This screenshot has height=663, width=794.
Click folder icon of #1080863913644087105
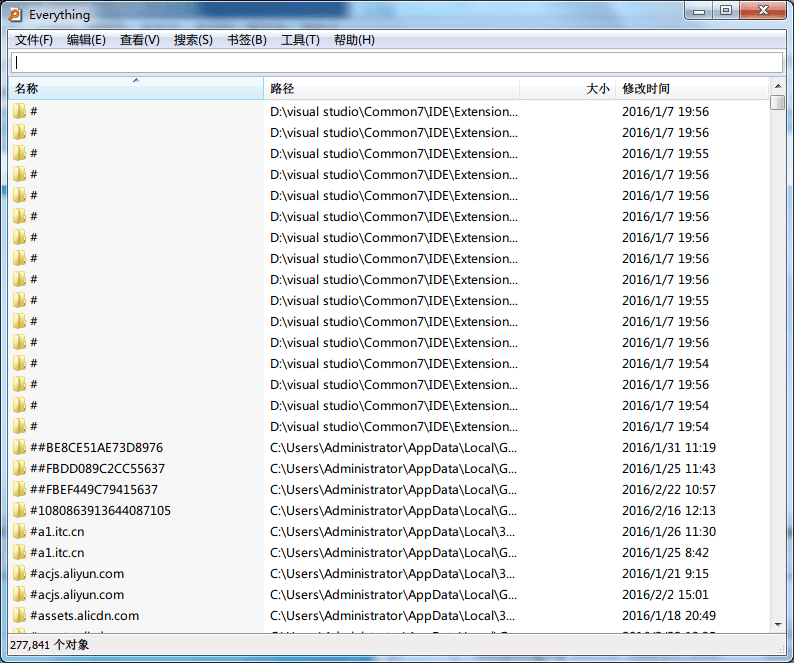pyautogui.click(x=19, y=511)
